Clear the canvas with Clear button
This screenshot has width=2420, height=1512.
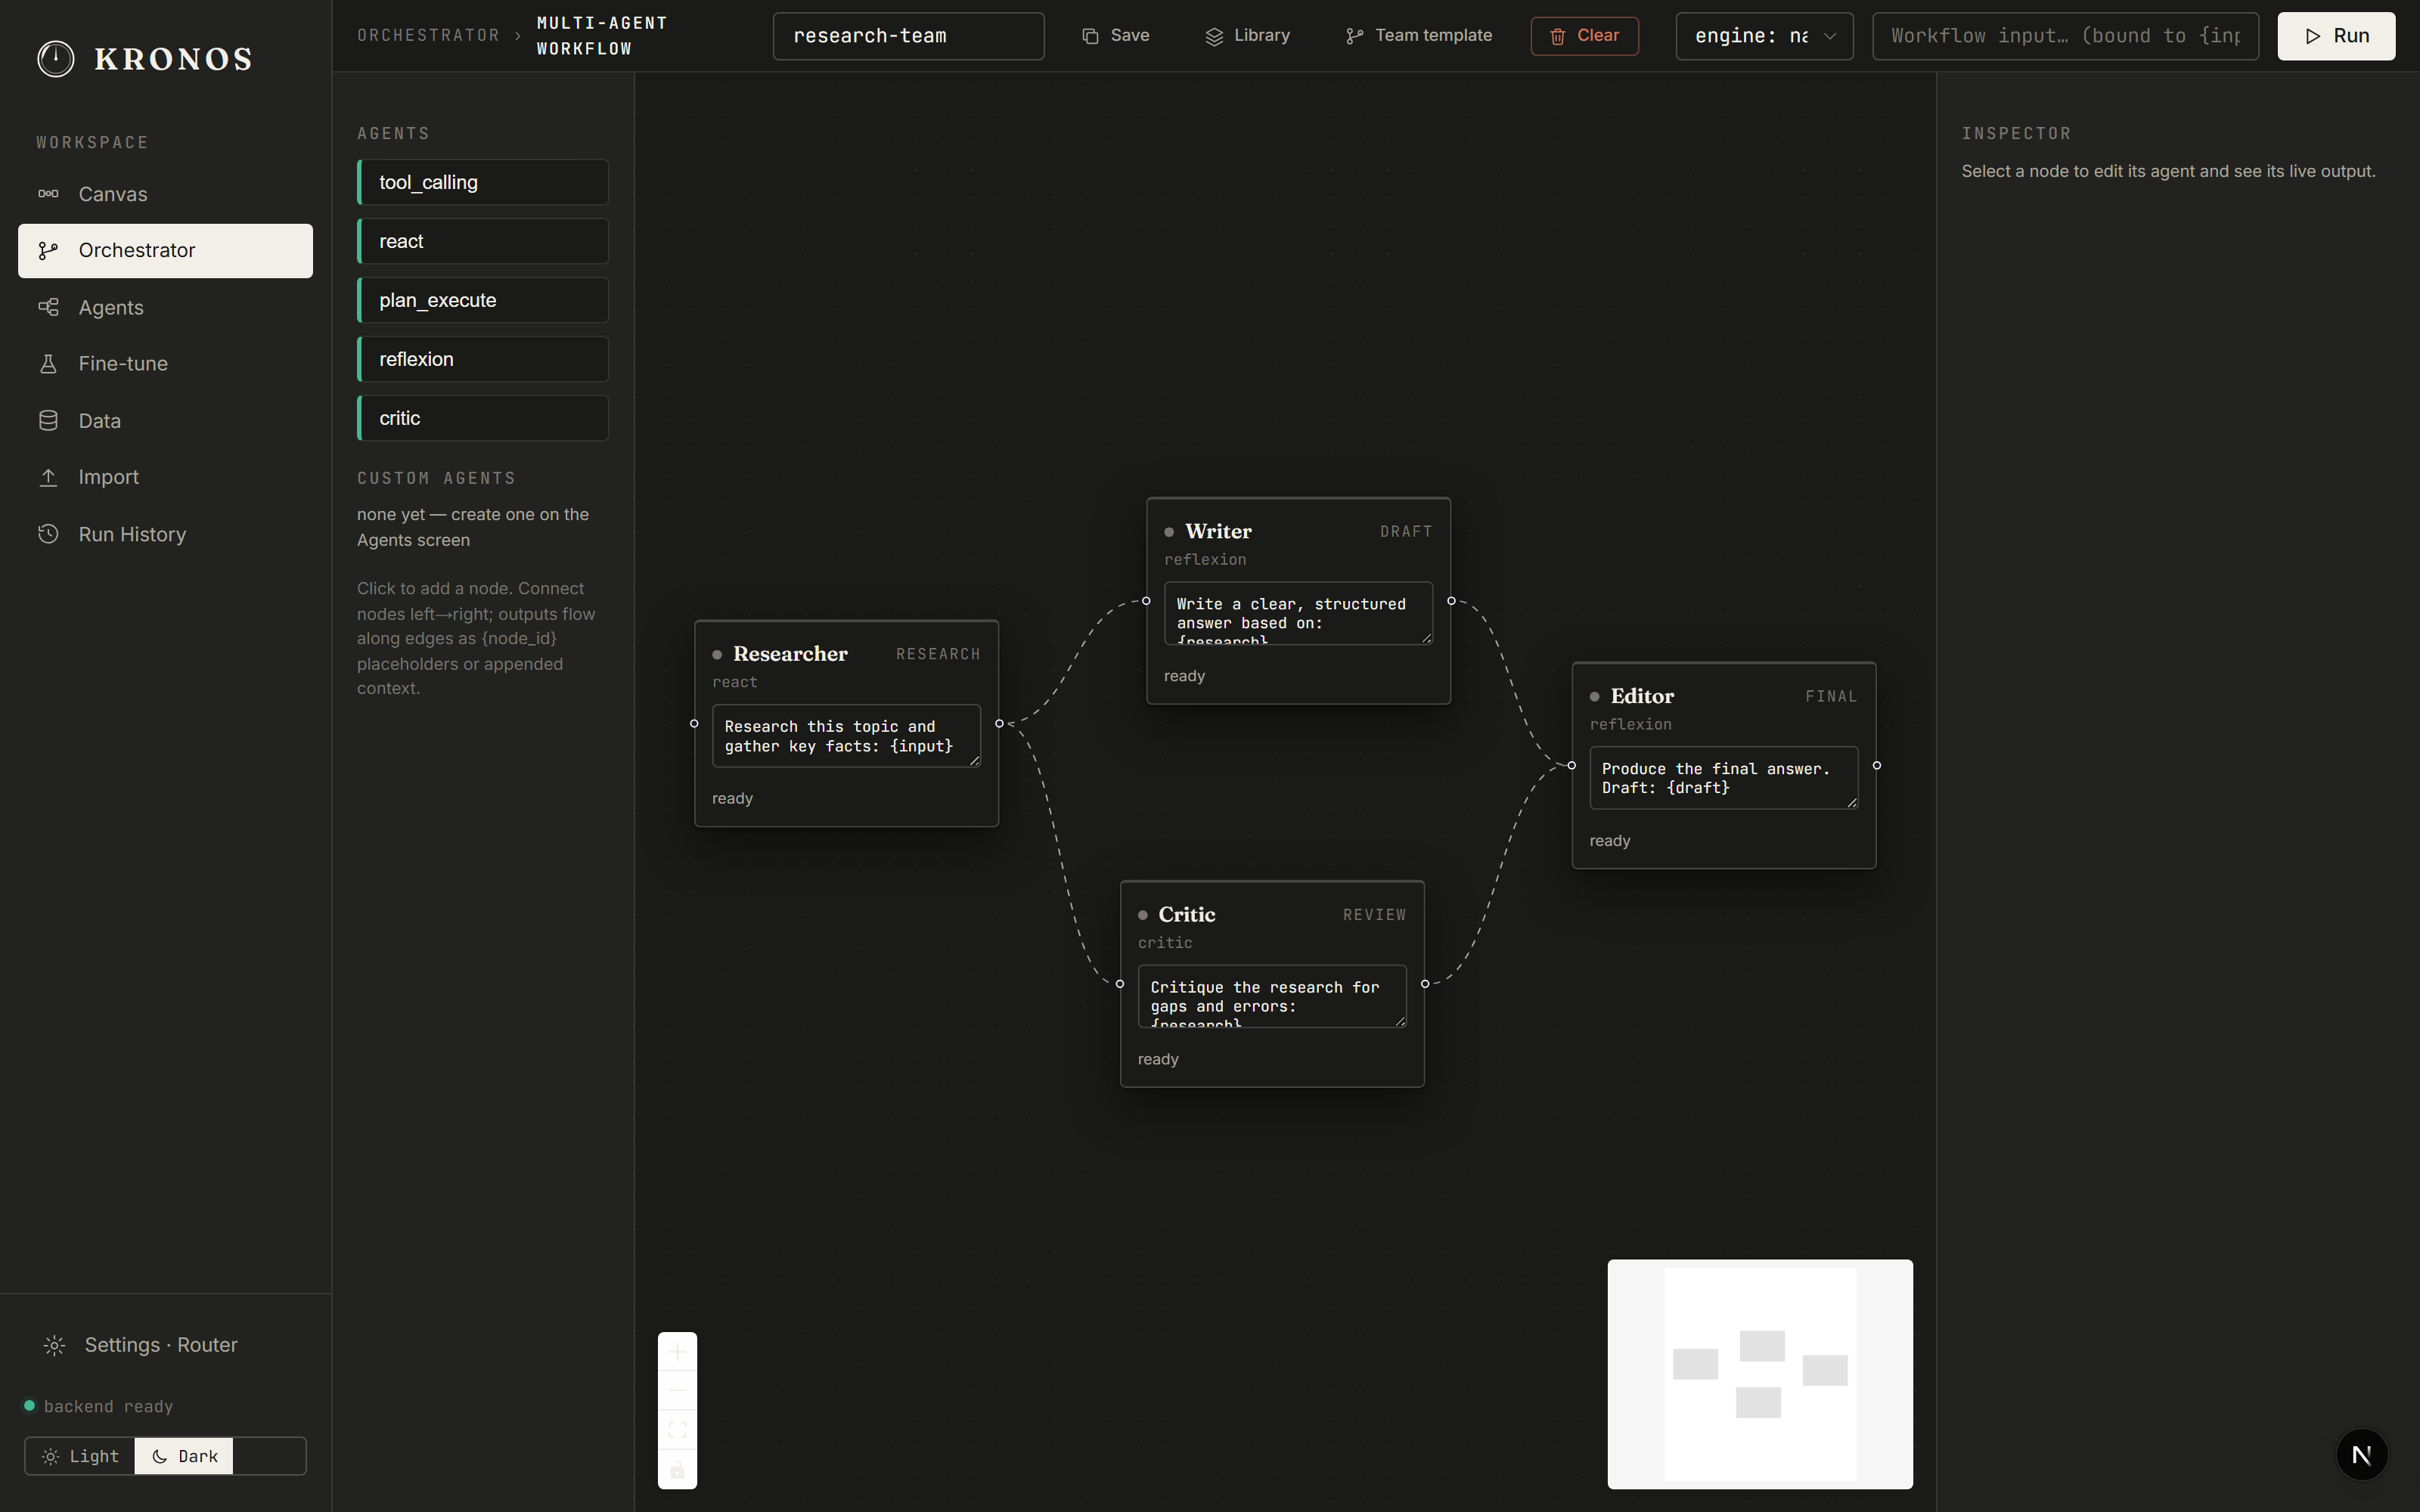tap(1584, 36)
